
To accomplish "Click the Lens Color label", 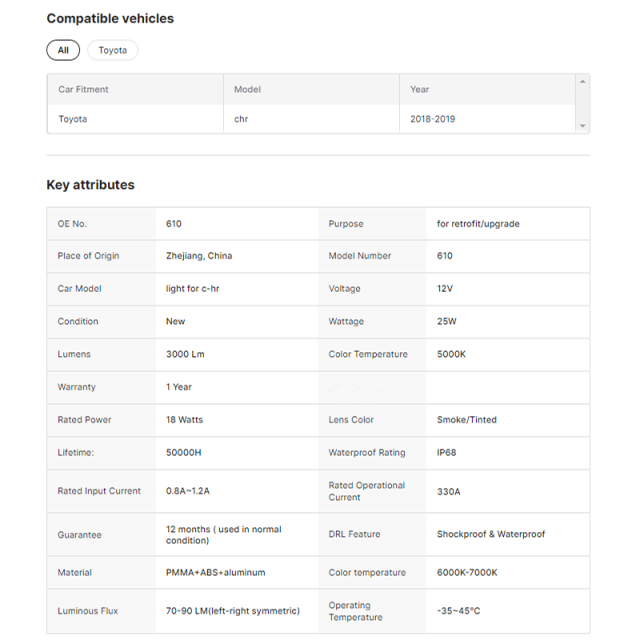I will [x=351, y=420].
